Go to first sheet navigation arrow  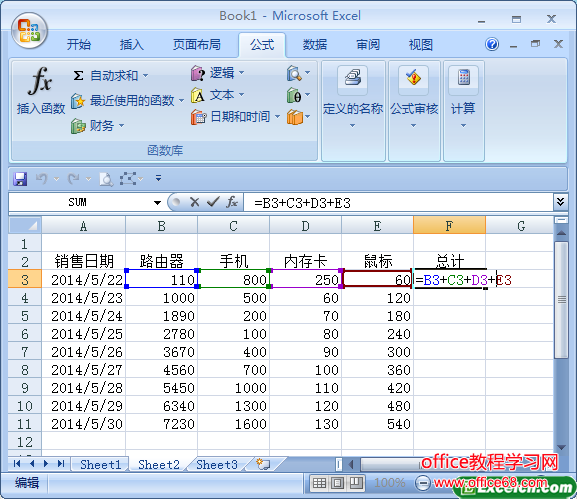17,463
